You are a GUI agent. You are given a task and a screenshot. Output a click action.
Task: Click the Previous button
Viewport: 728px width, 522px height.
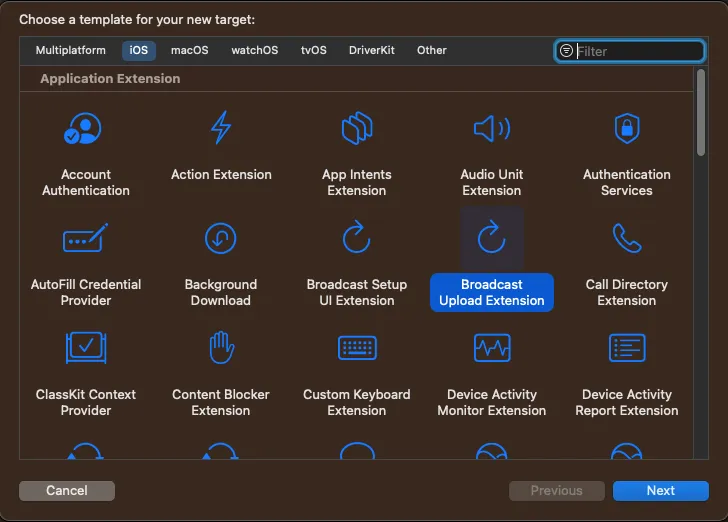tap(557, 490)
